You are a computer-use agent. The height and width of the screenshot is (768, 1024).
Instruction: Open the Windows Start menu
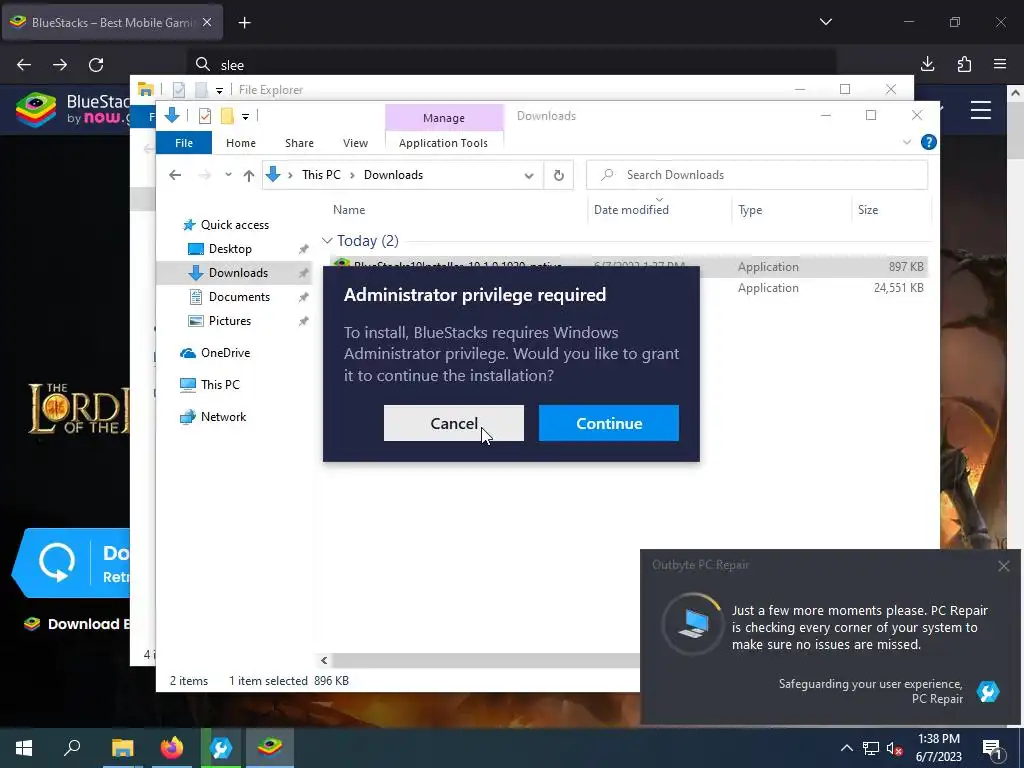click(x=24, y=747)
